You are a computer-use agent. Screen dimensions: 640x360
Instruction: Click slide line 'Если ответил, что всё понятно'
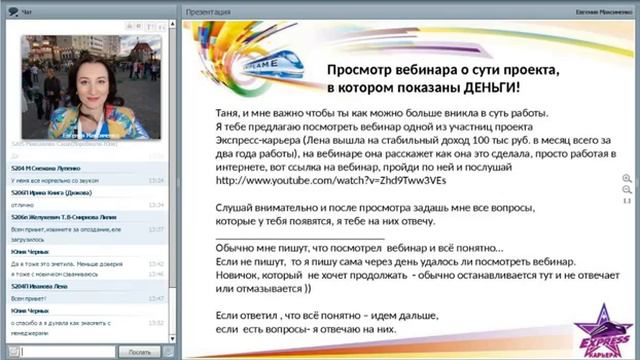pyautogui.click(x=327, y=316)
